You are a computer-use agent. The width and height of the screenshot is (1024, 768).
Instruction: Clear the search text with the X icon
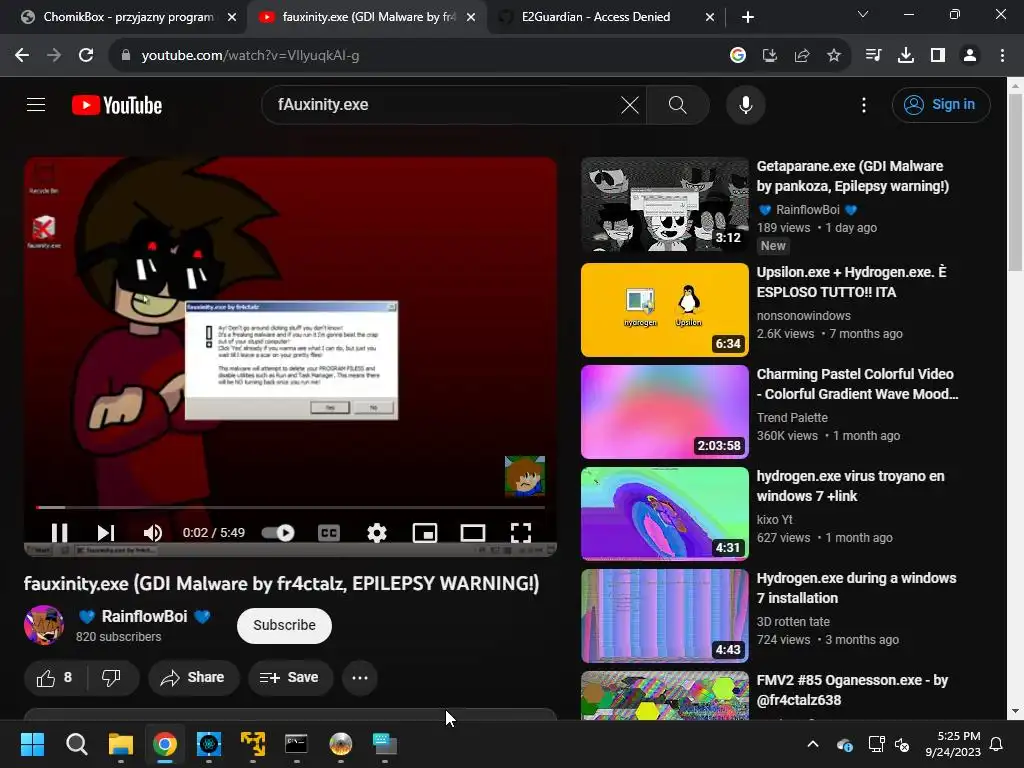(x=630, y=104)
